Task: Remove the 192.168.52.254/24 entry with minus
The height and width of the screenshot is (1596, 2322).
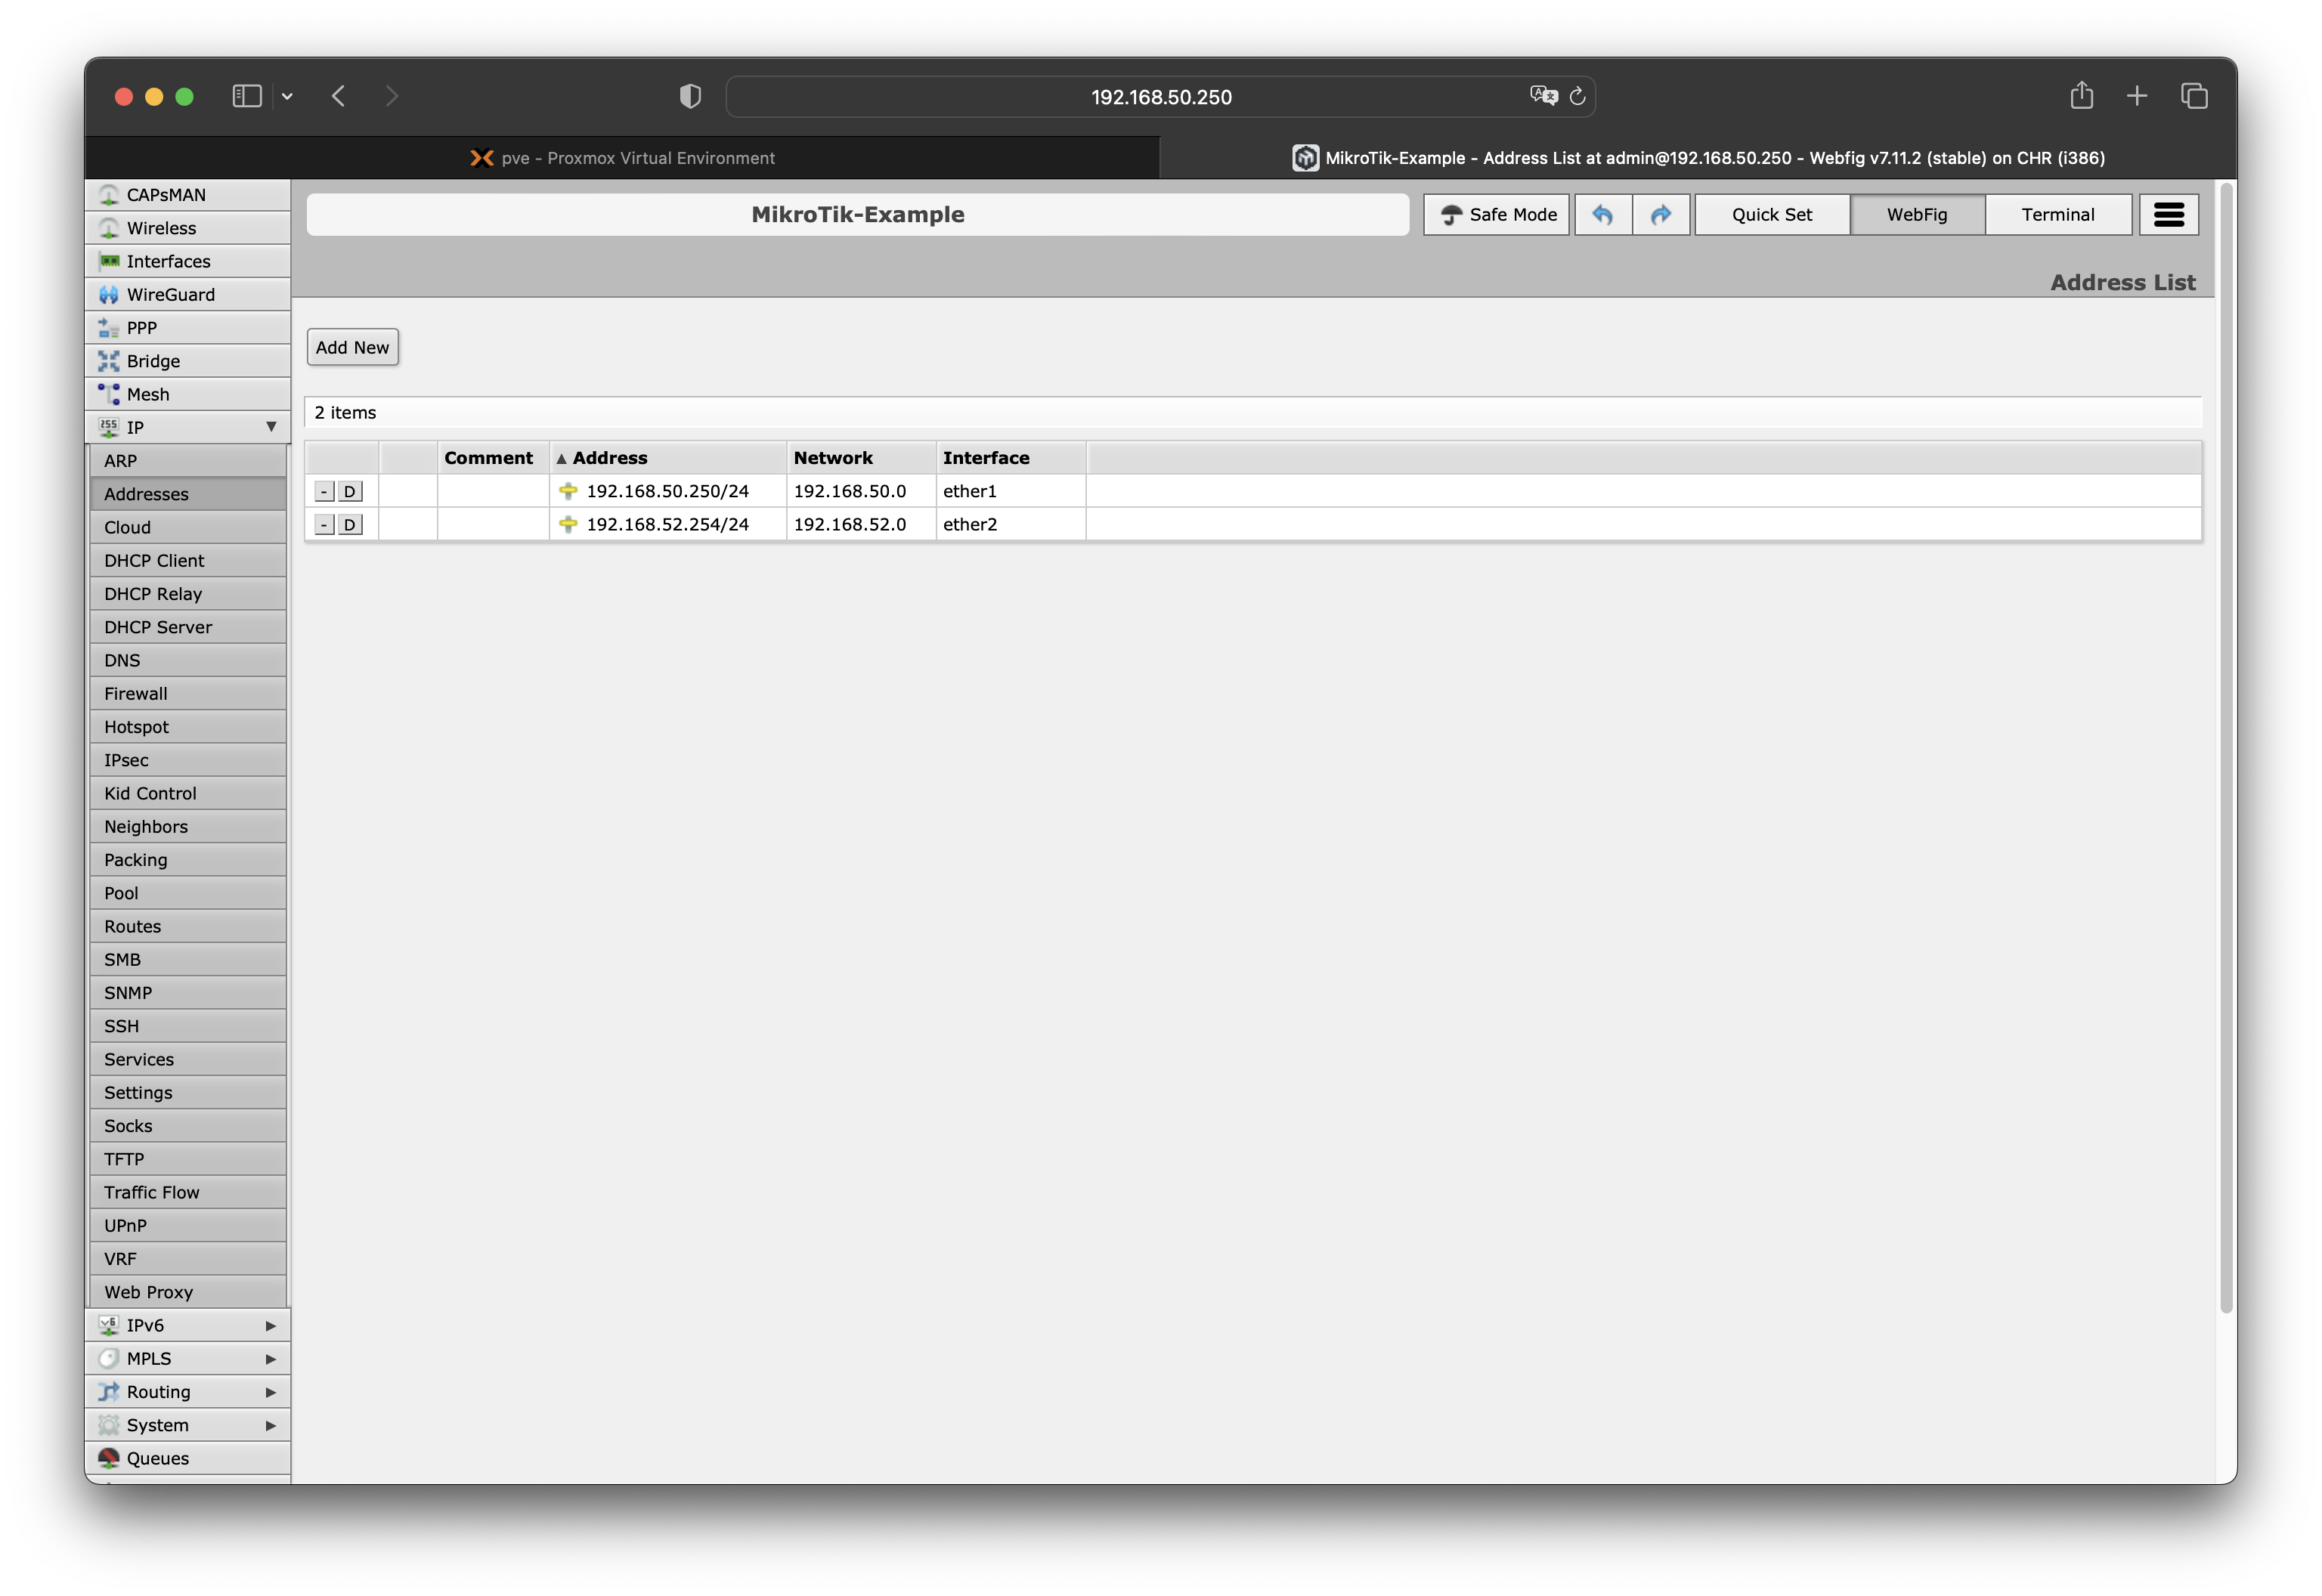Action: pyautogui.click(x=324, y=524)
